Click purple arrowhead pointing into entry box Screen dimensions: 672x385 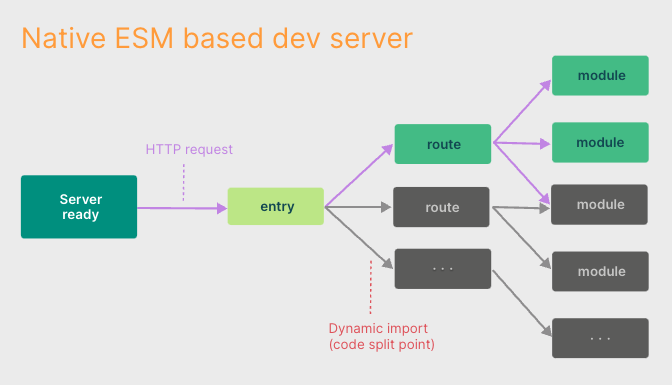point(222,208)
